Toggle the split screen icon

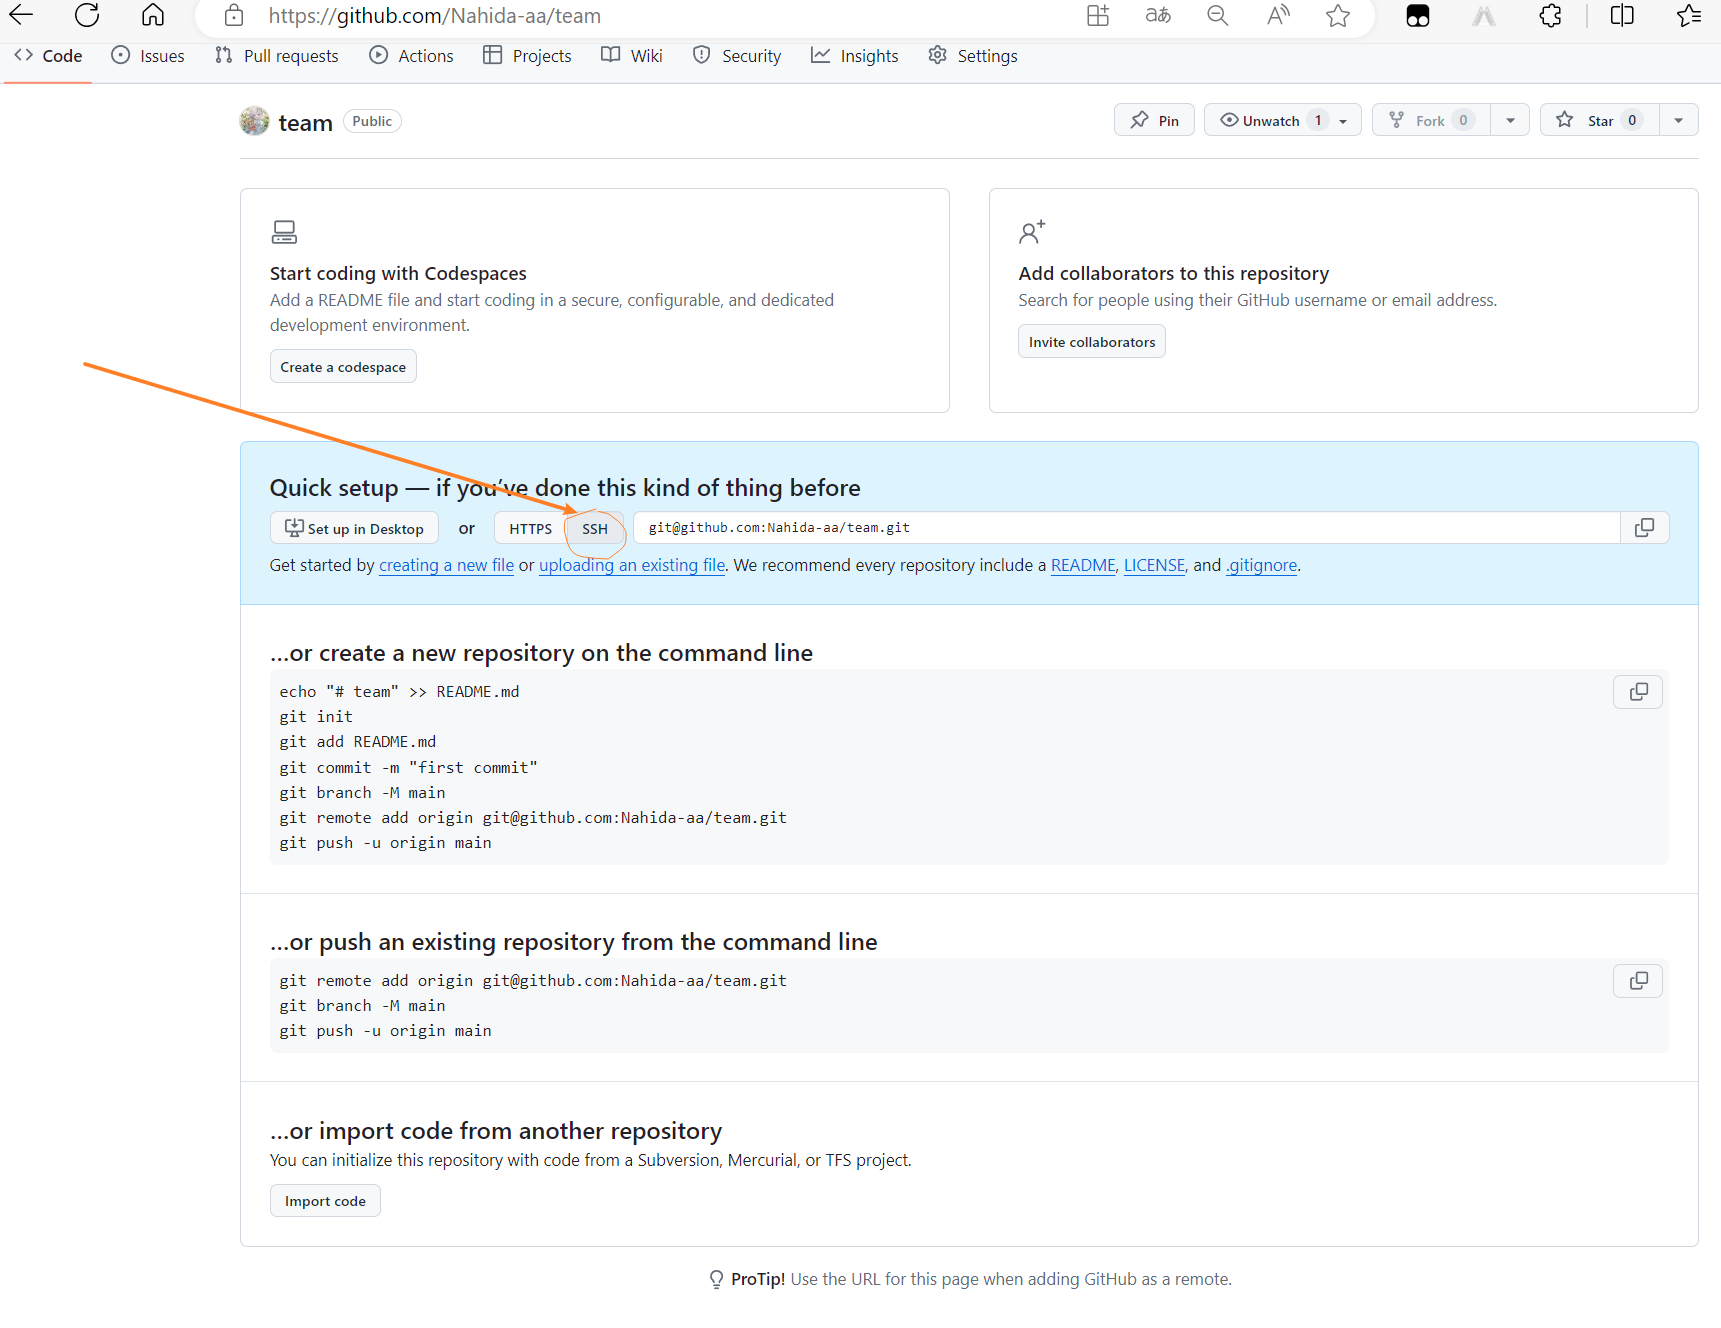click(1622, 15)
